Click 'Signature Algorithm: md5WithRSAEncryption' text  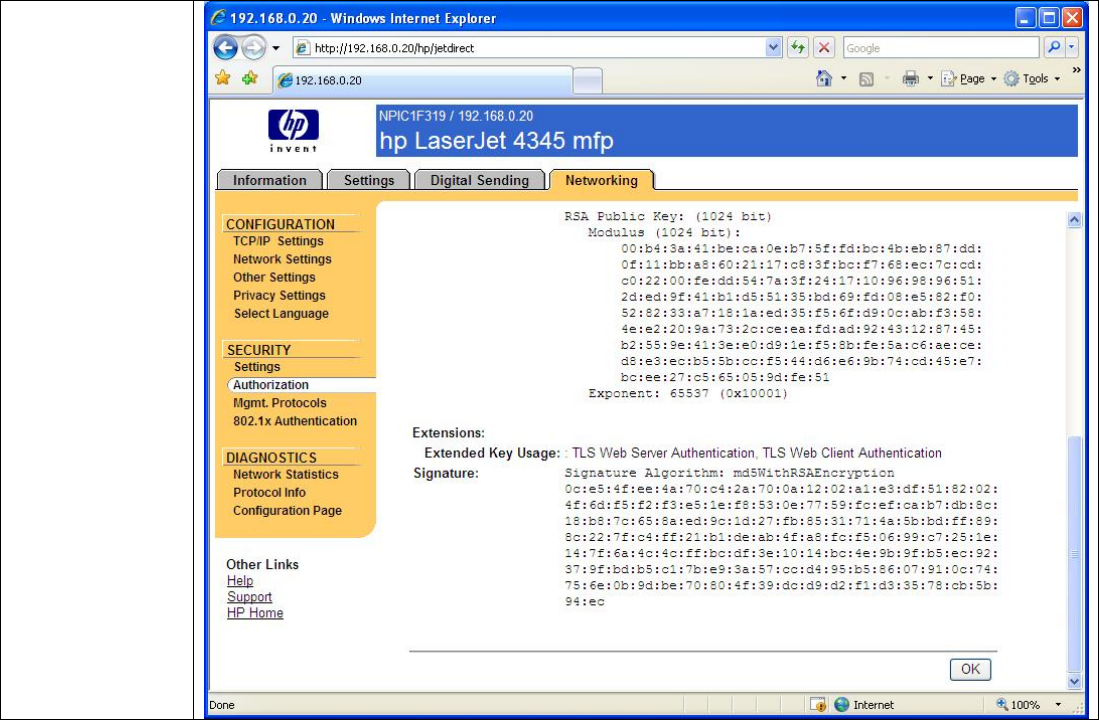pyautogui.click(x=730, y=473)
